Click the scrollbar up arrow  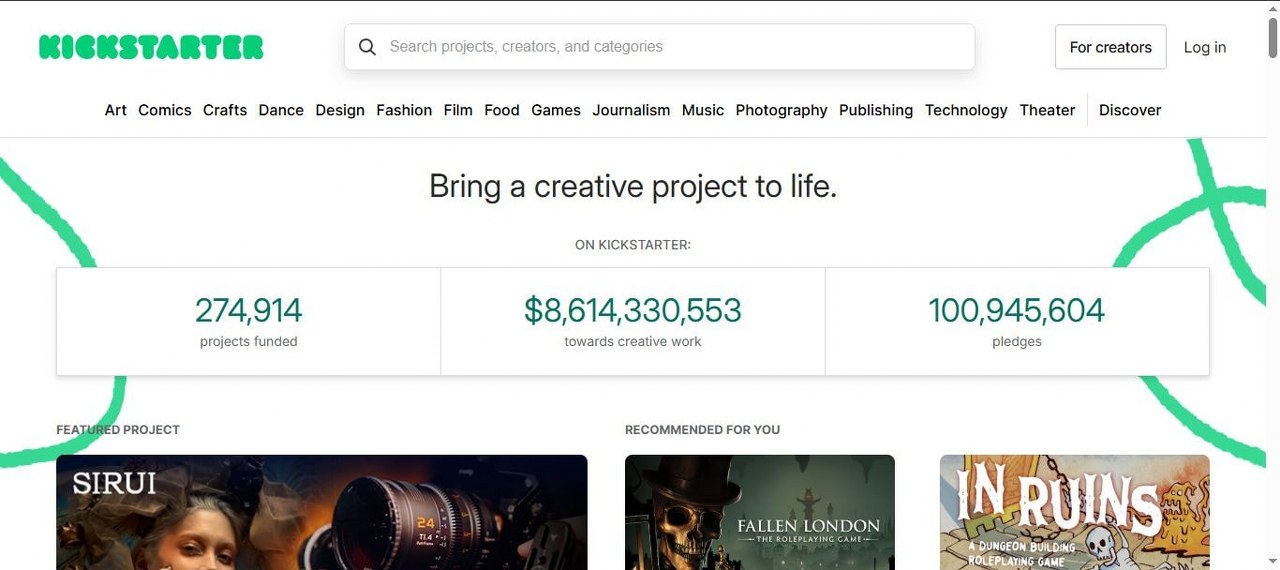click(x=1272, y=8)
